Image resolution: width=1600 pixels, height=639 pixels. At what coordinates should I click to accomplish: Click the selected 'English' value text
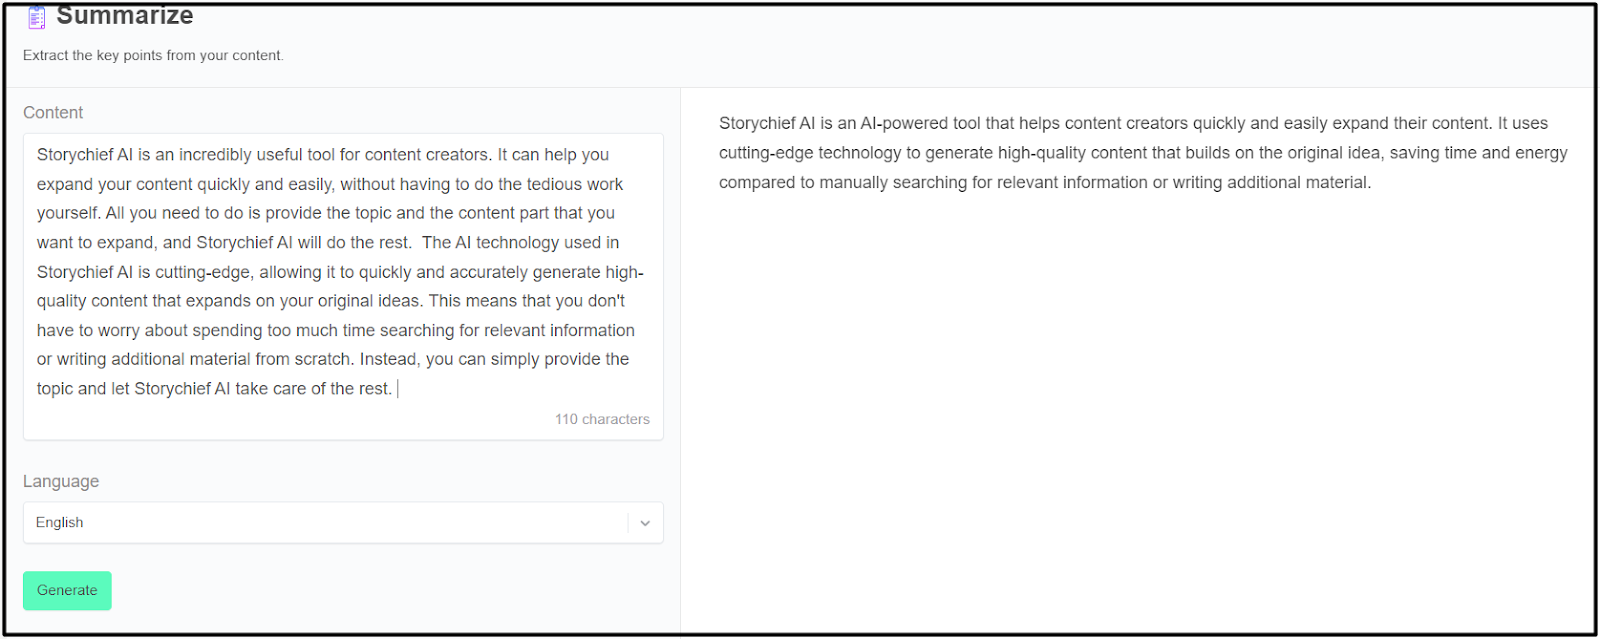60,523
